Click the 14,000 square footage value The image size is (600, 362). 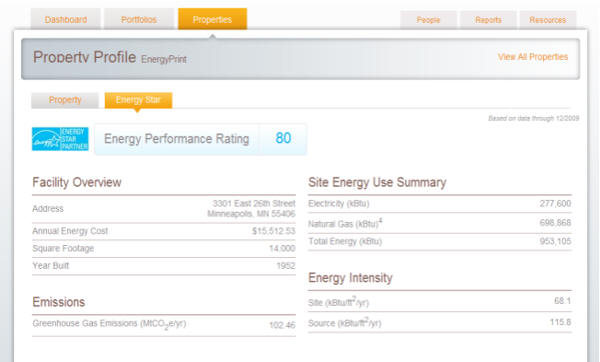point(282,248)
